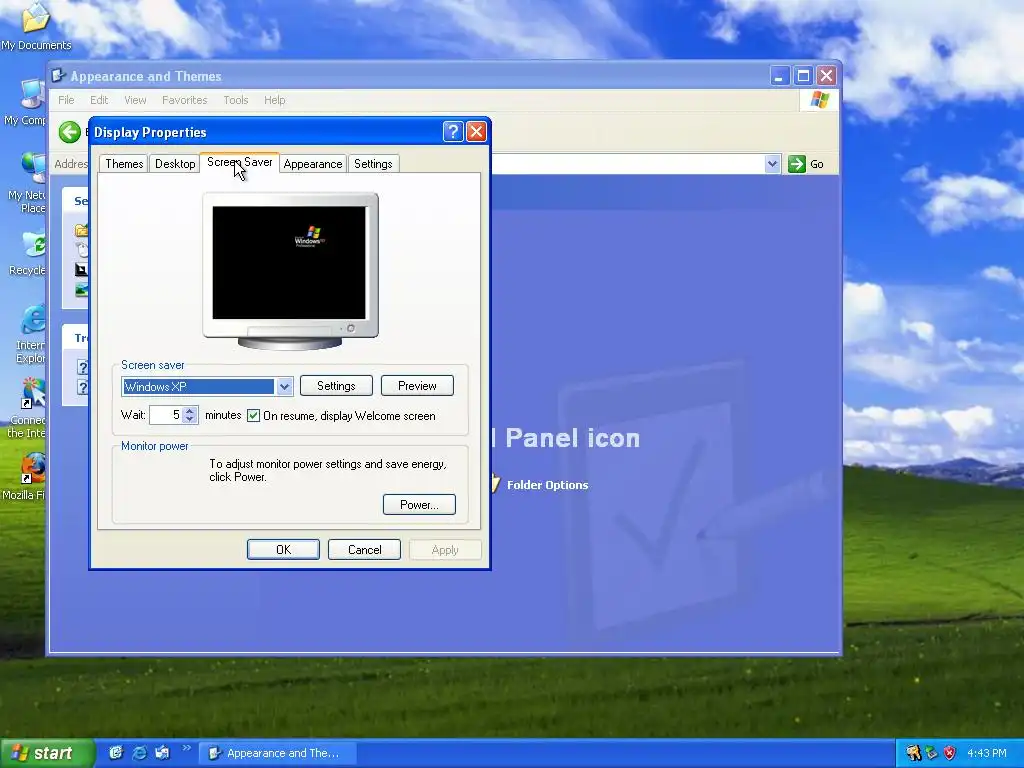Select the Mozilla Firefox desktop shortcut
Screen dimensions: 1024x768
[x=24, y=477]
